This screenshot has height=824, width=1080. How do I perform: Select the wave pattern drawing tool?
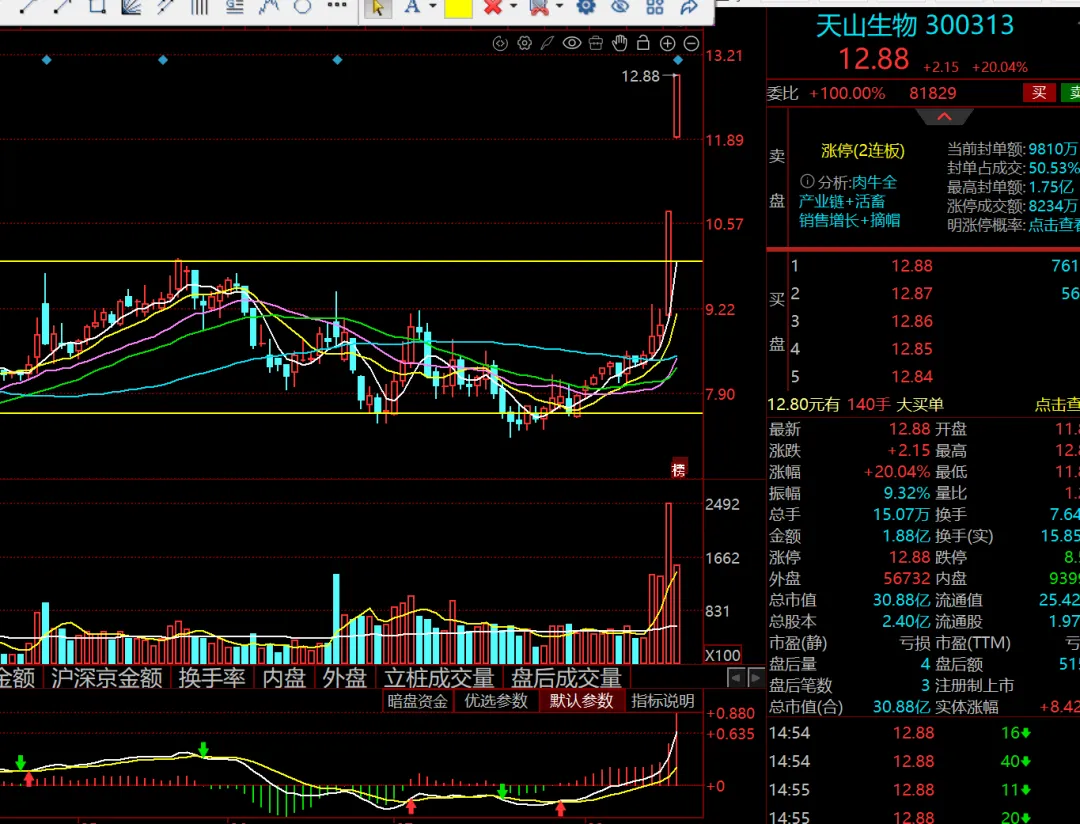tap(269, 7)
